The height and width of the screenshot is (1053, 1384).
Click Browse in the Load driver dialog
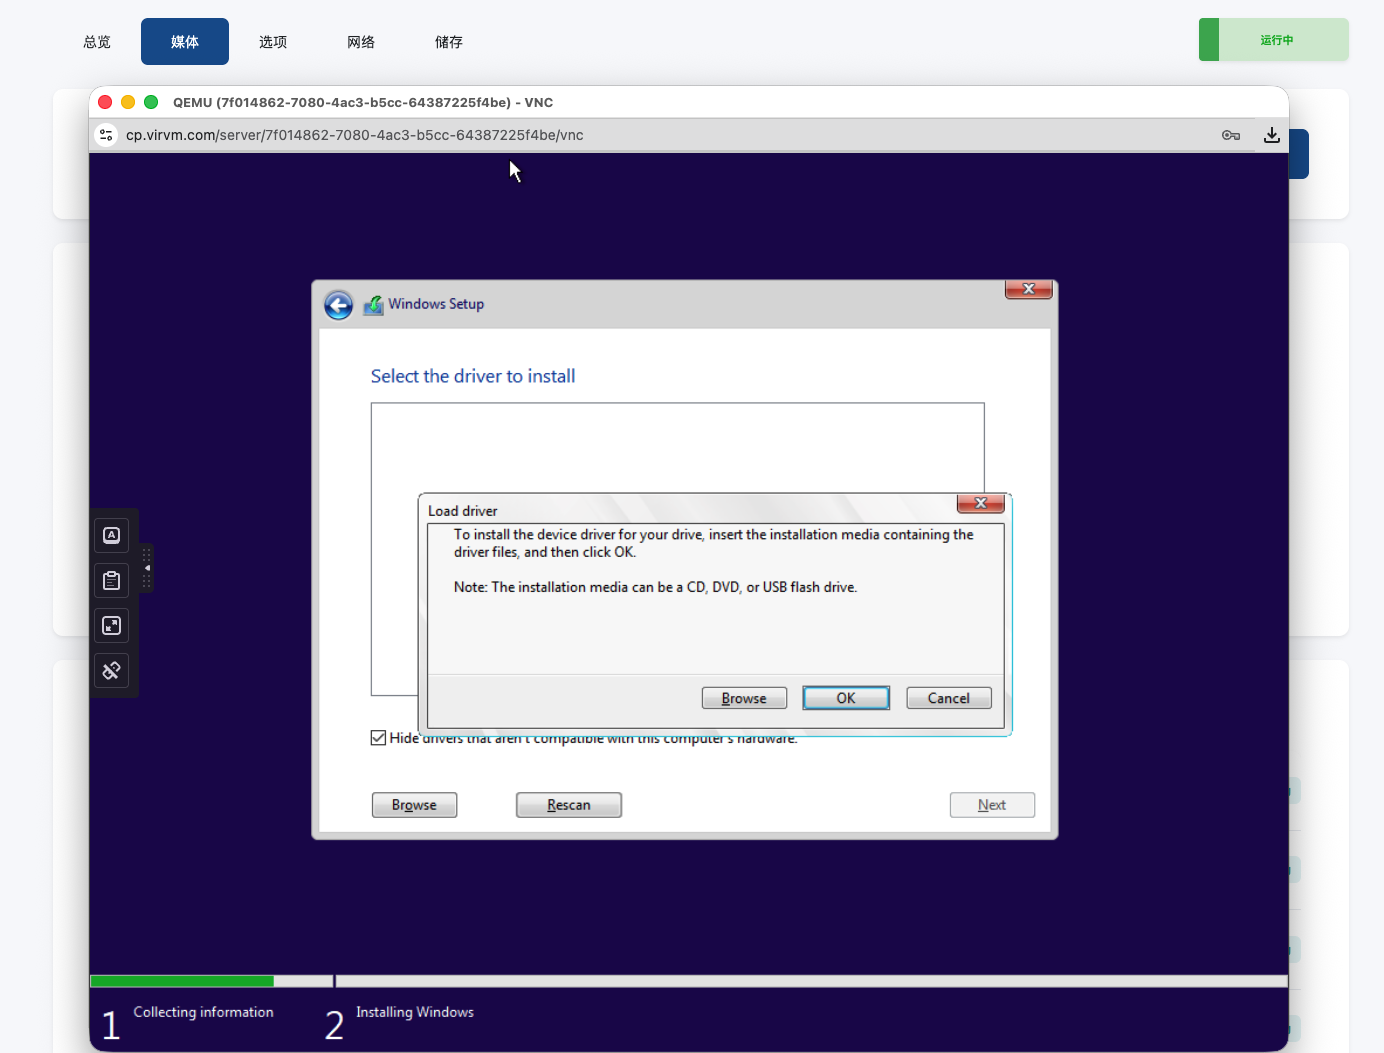pos(744,698)
